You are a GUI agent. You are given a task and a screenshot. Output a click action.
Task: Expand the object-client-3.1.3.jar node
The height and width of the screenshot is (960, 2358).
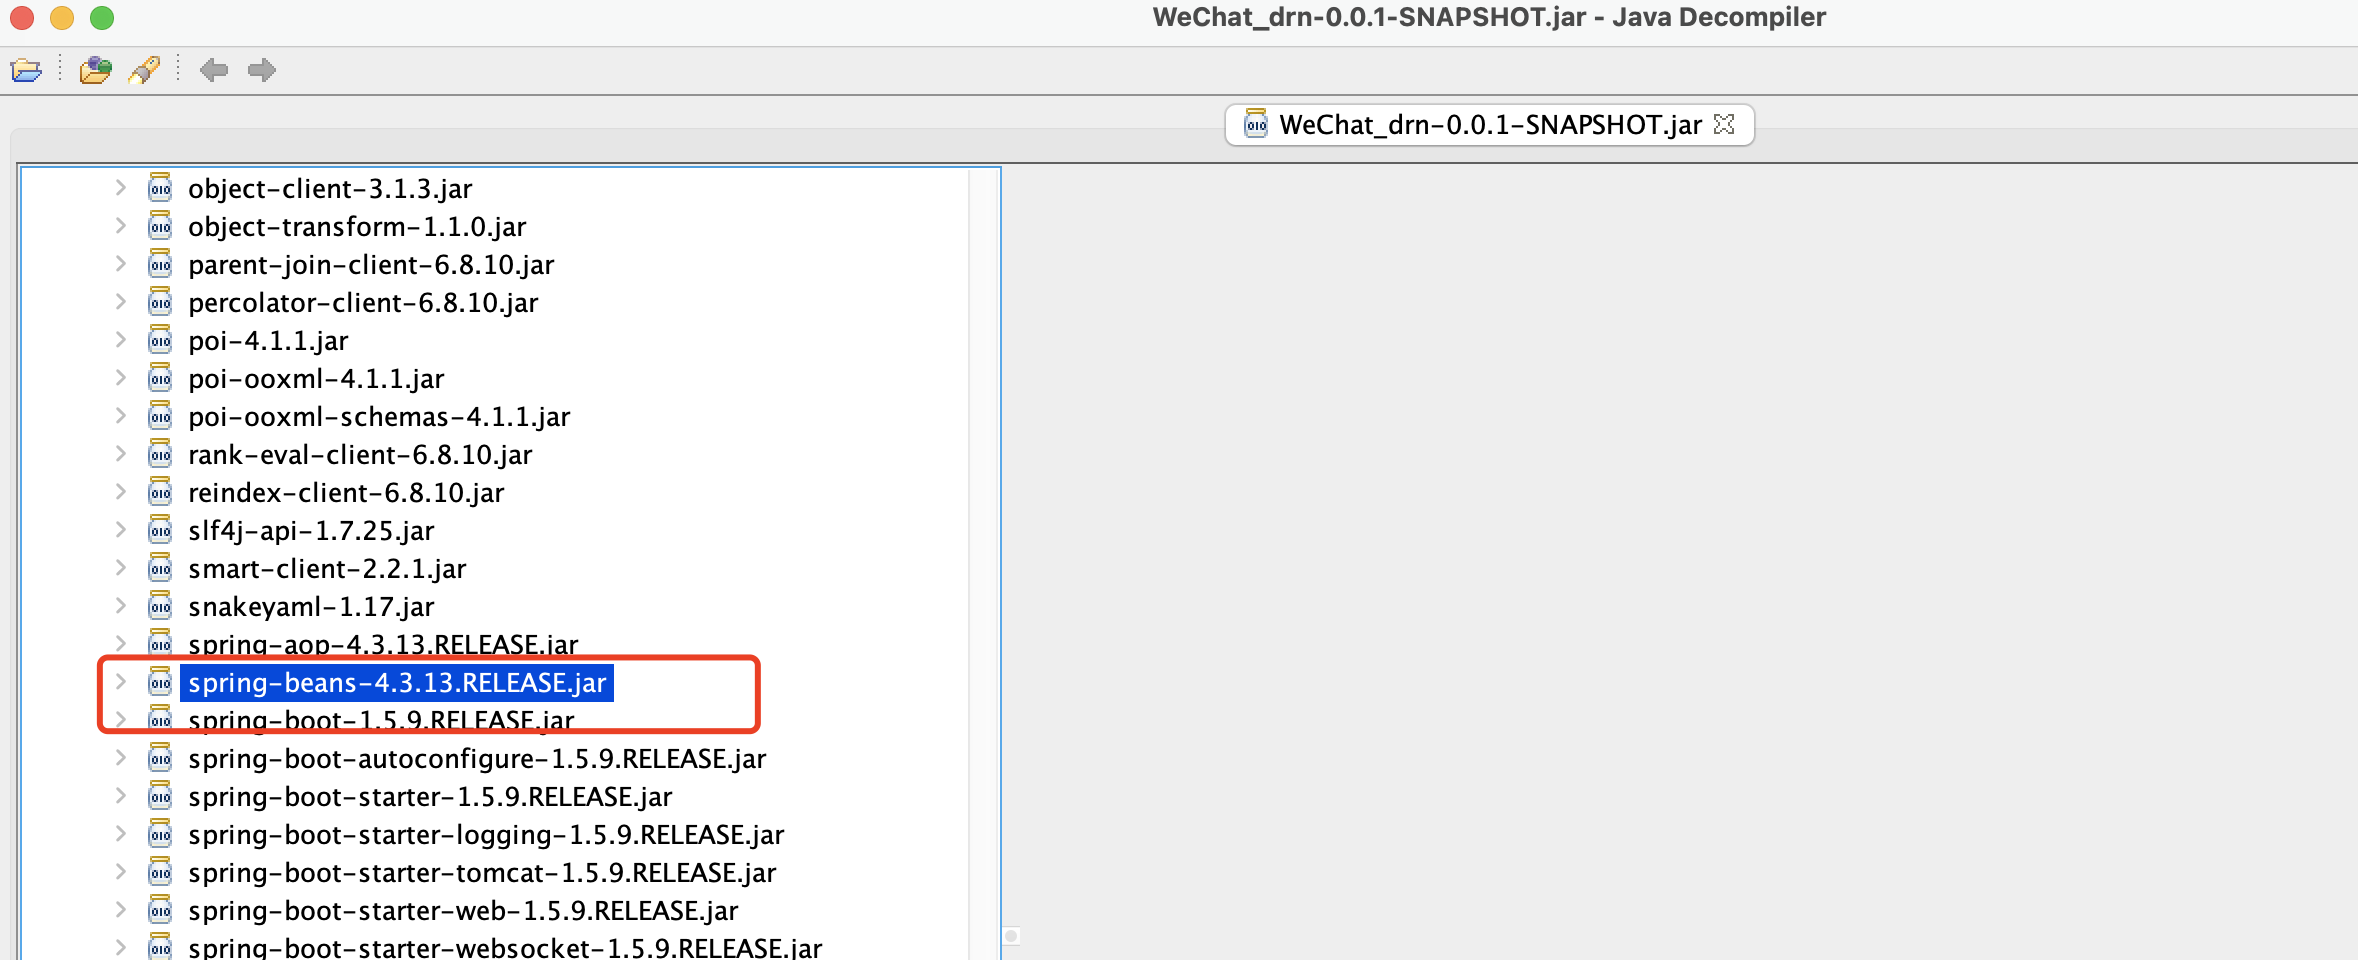120,188
